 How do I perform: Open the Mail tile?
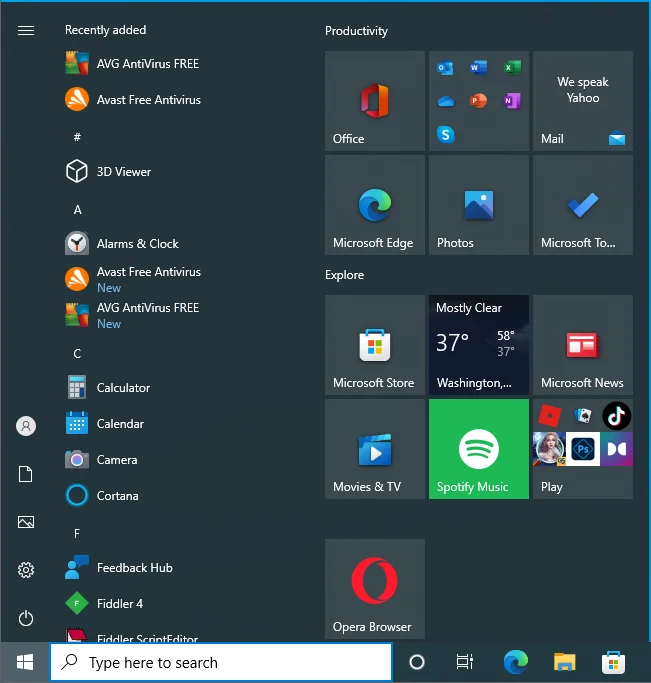[x=583, y=101]
